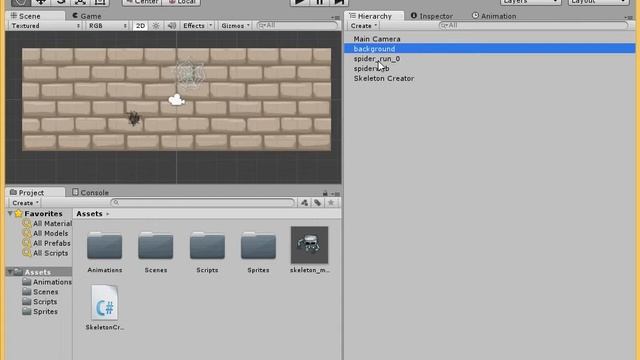
Task: Click the Search by Label tag icon
Action: coord(318,202)
